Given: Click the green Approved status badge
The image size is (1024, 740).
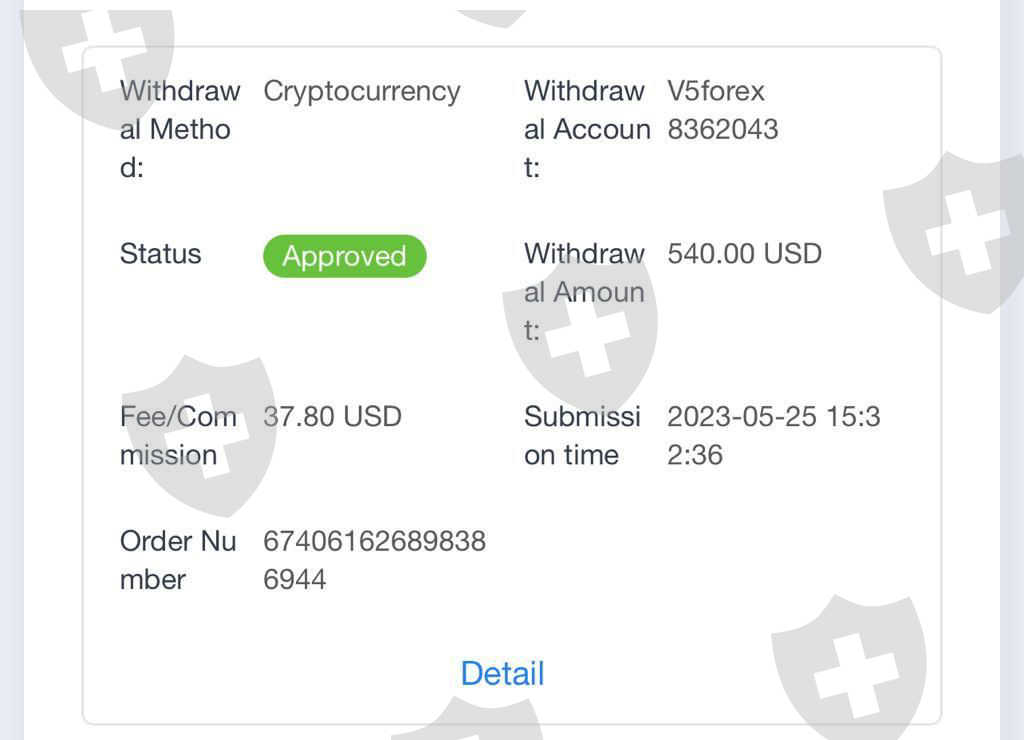Looking at the screenshot, I should [x=344, y=256].
